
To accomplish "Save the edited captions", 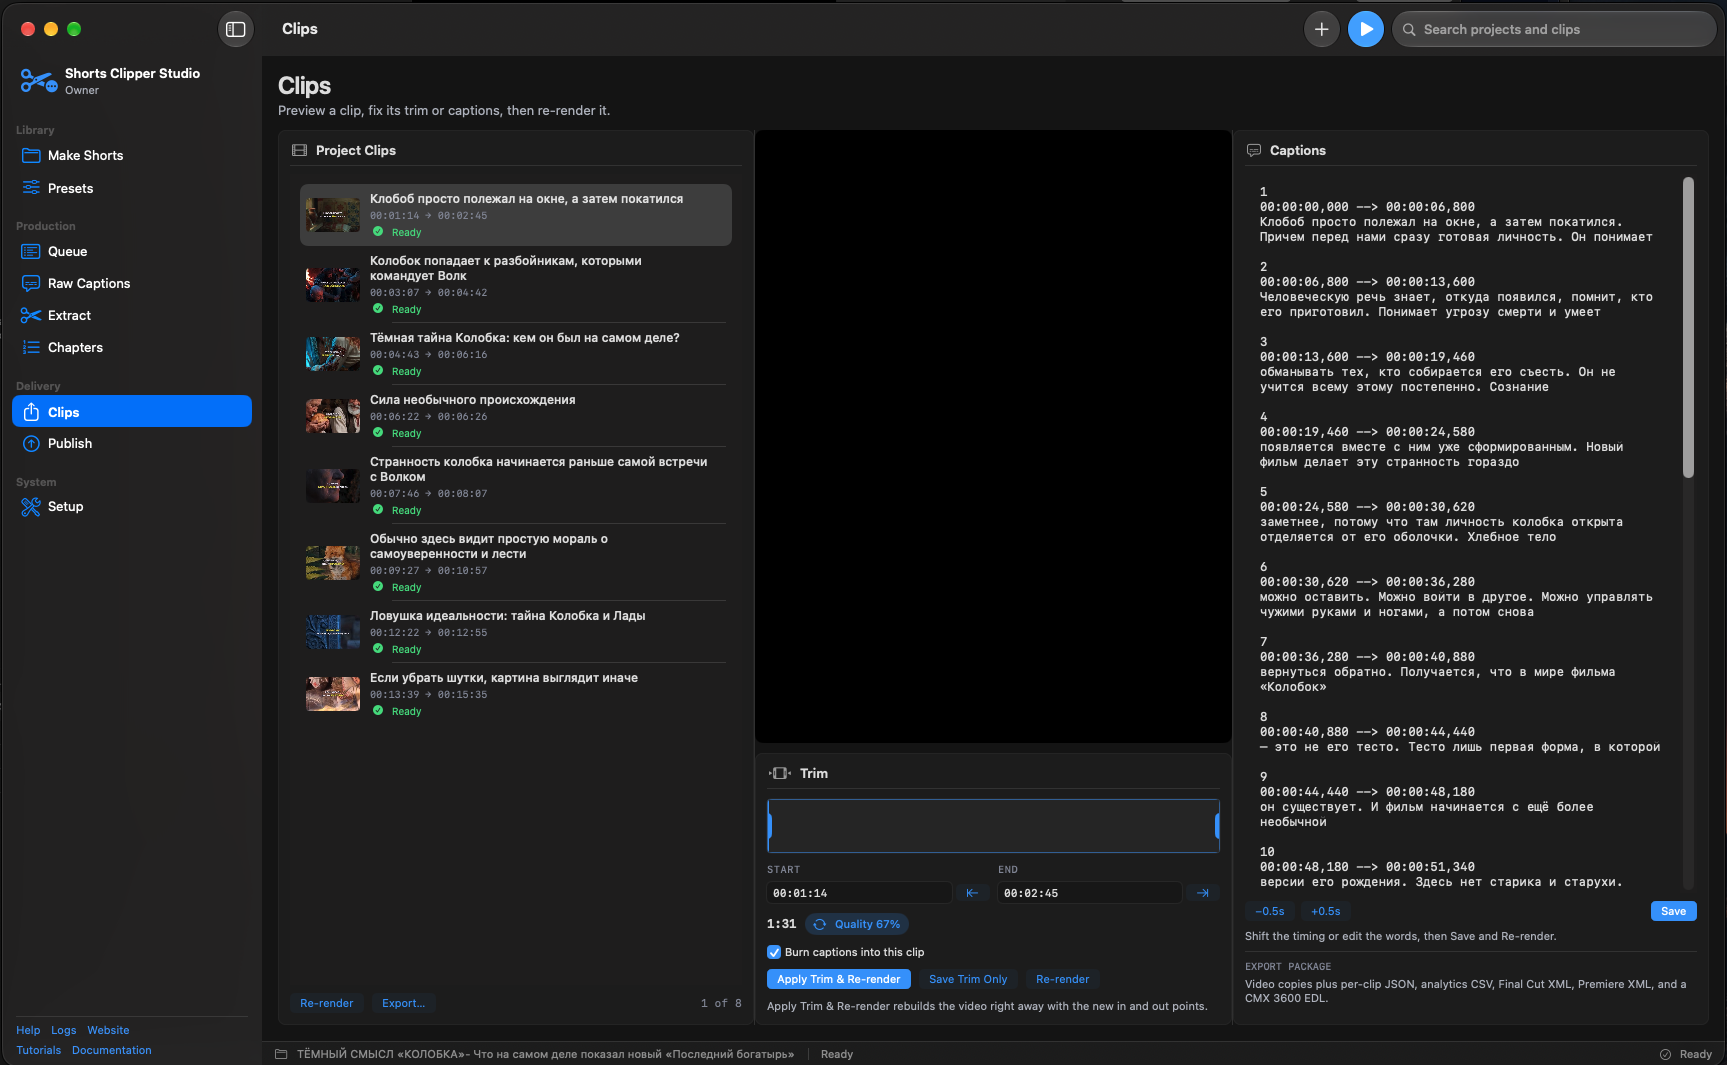I will point(1673,911).
